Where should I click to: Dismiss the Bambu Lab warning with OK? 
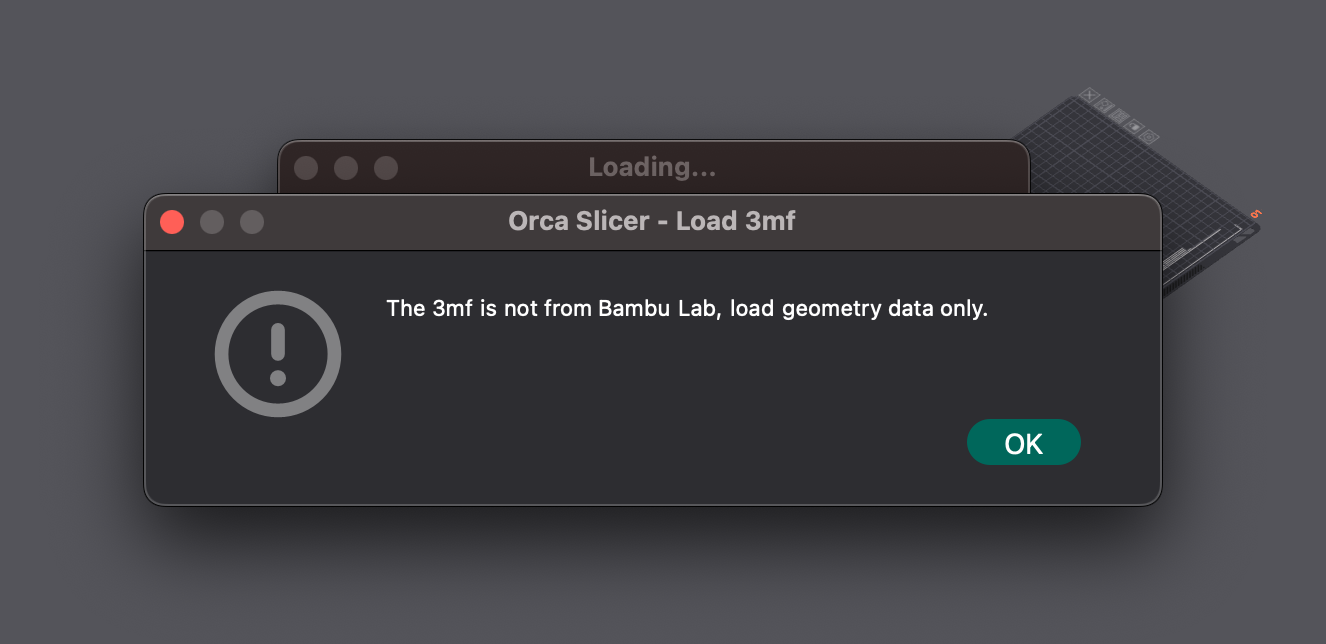click(1023, 441)
